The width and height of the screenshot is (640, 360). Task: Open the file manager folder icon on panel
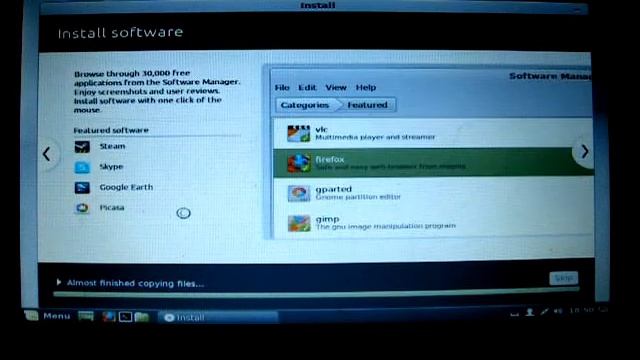pyautogui.click(x=142, y=317)
